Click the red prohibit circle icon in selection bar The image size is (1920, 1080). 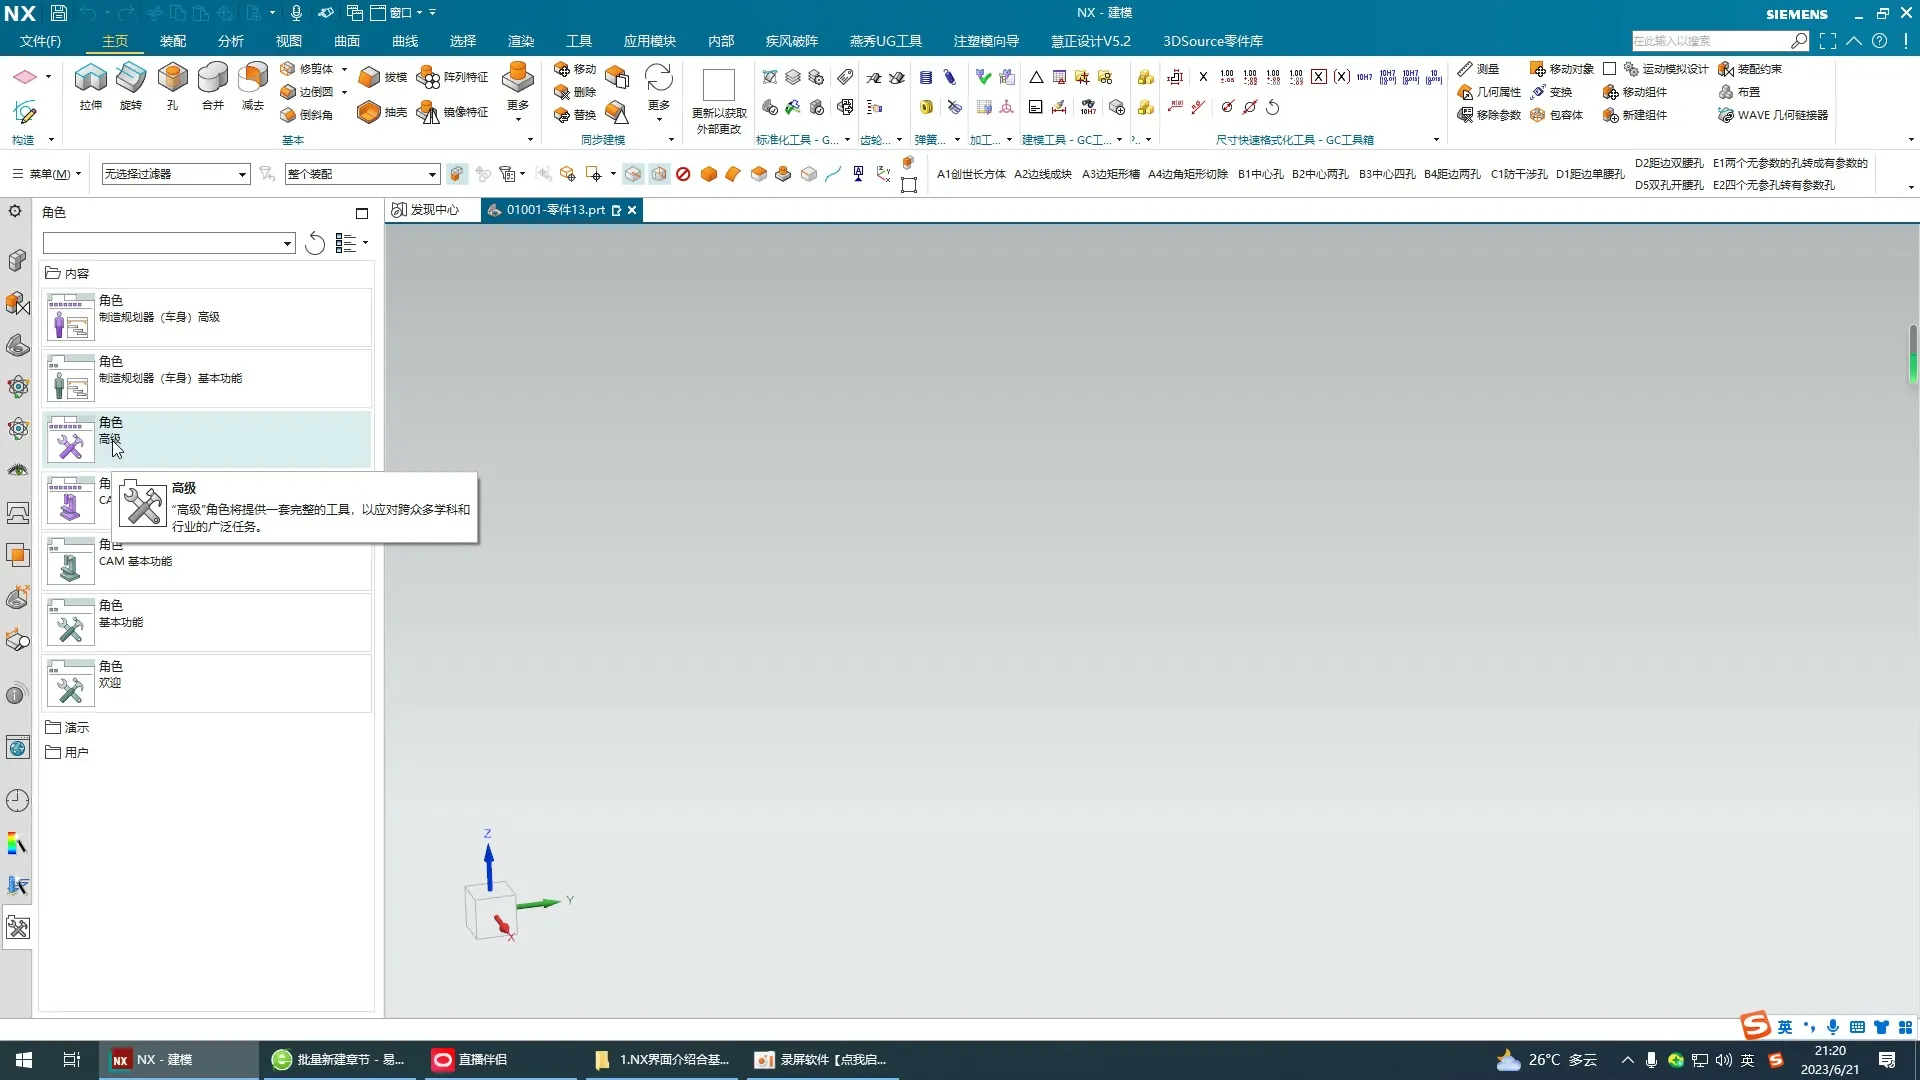683,174
